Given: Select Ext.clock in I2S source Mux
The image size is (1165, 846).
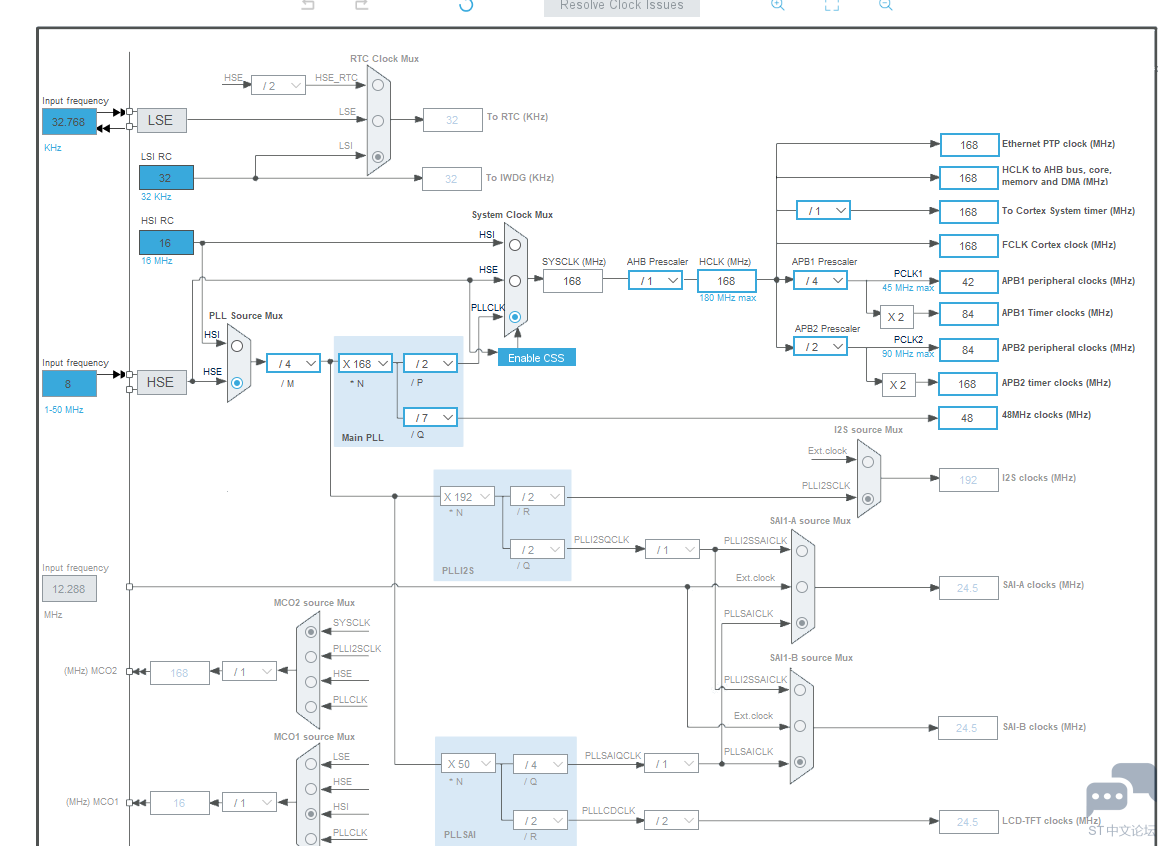Looking at the screenshot, I should (x=868, y=462).
